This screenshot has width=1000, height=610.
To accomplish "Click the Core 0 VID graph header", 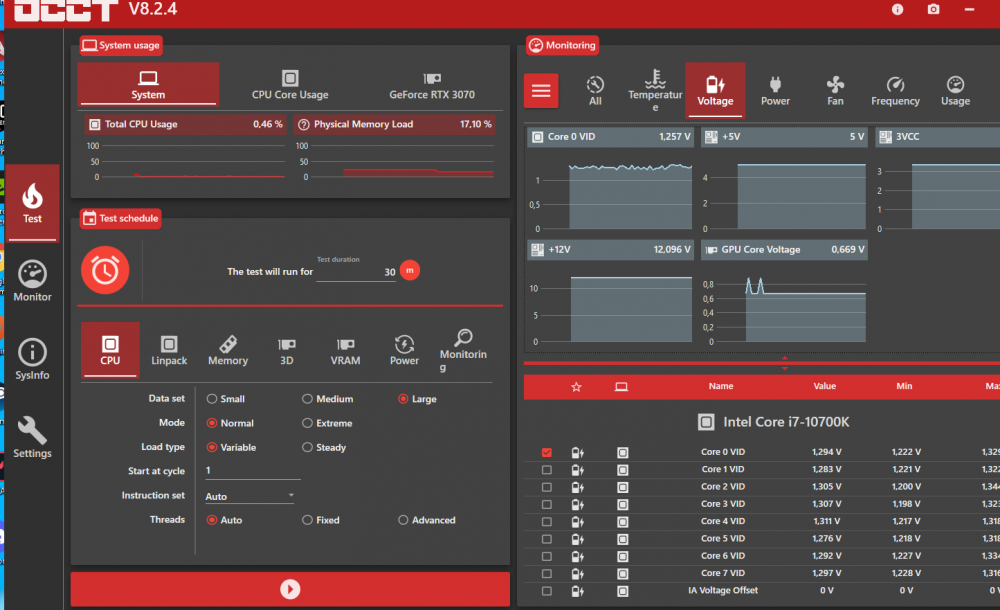I will point(610,137).
